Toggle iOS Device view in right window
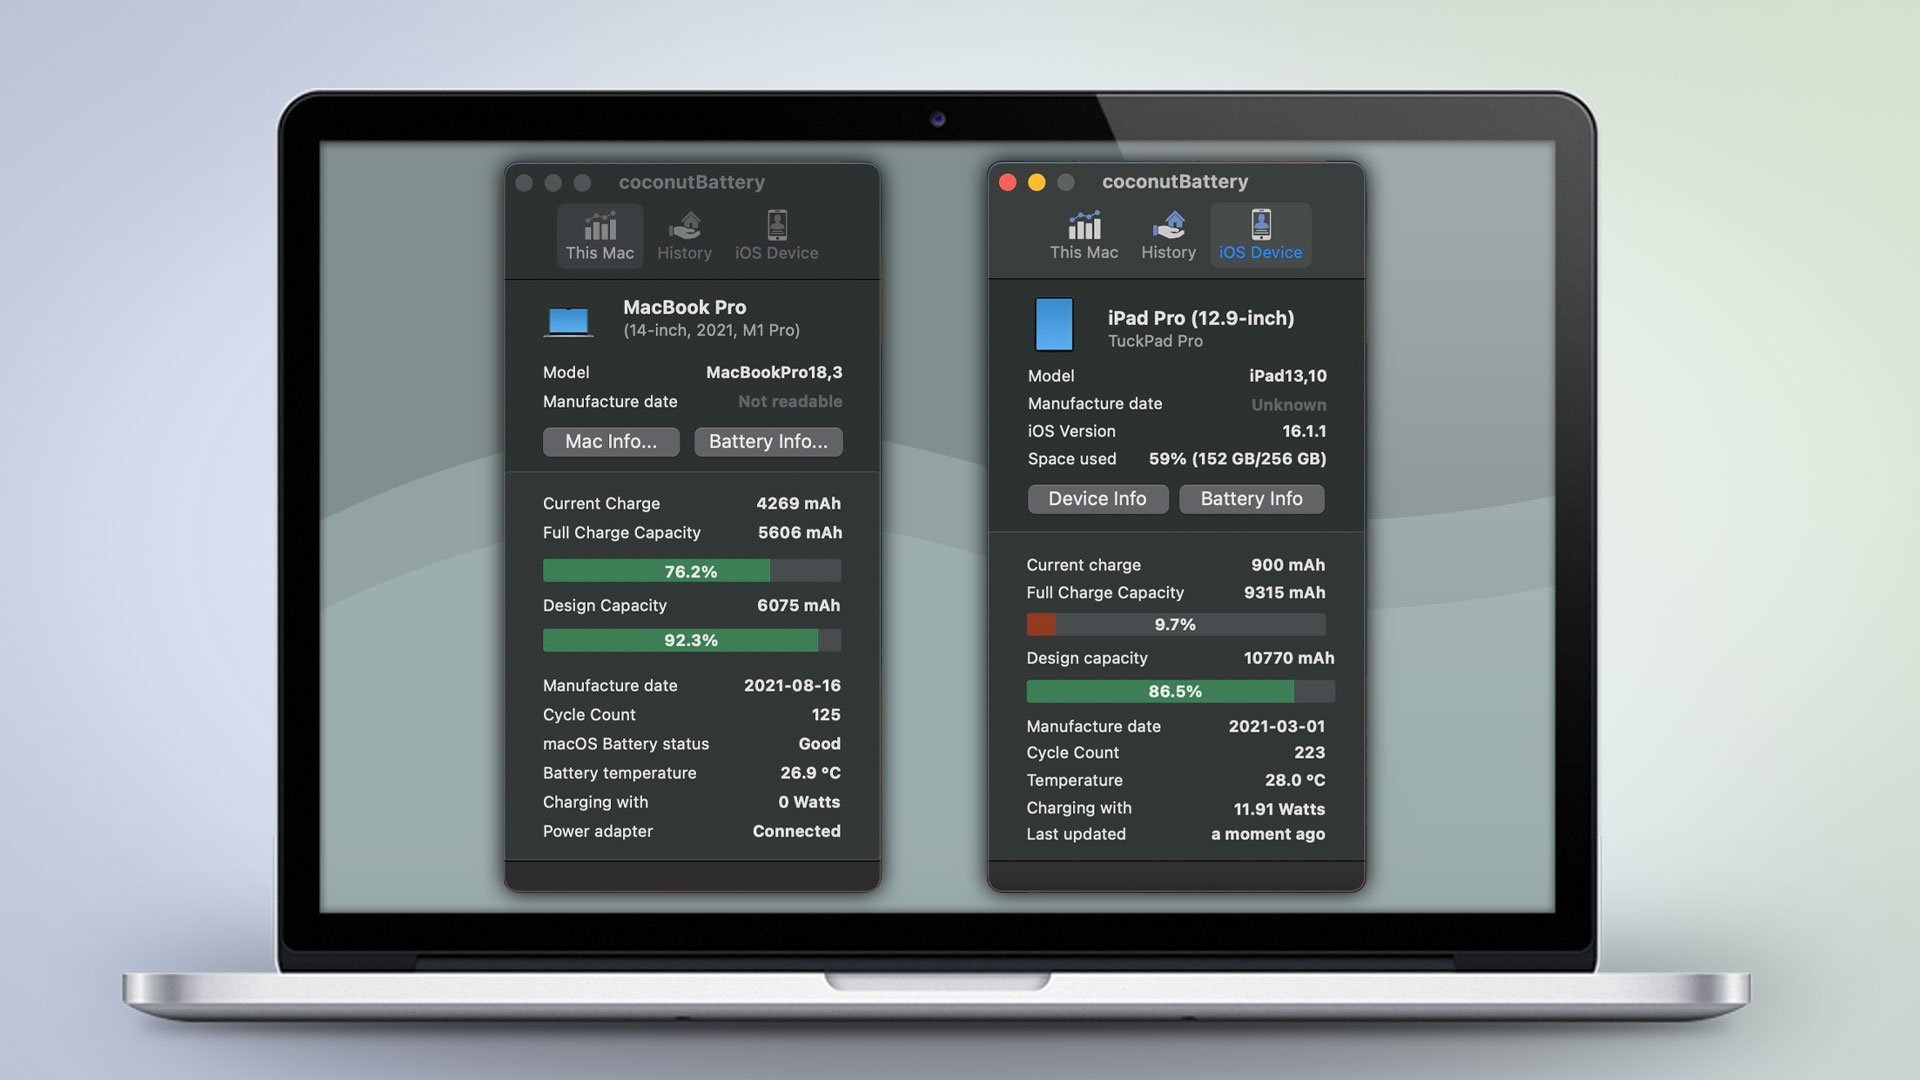 1259,235
